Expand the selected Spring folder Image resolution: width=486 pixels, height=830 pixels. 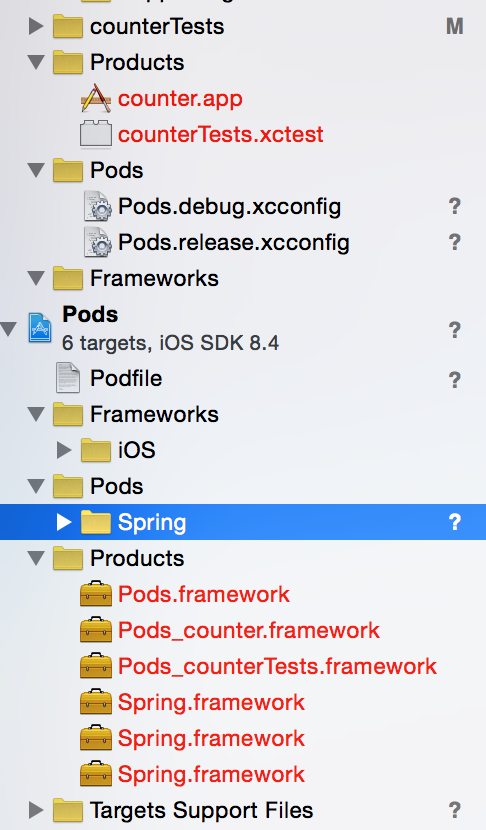tap(64, 522)
